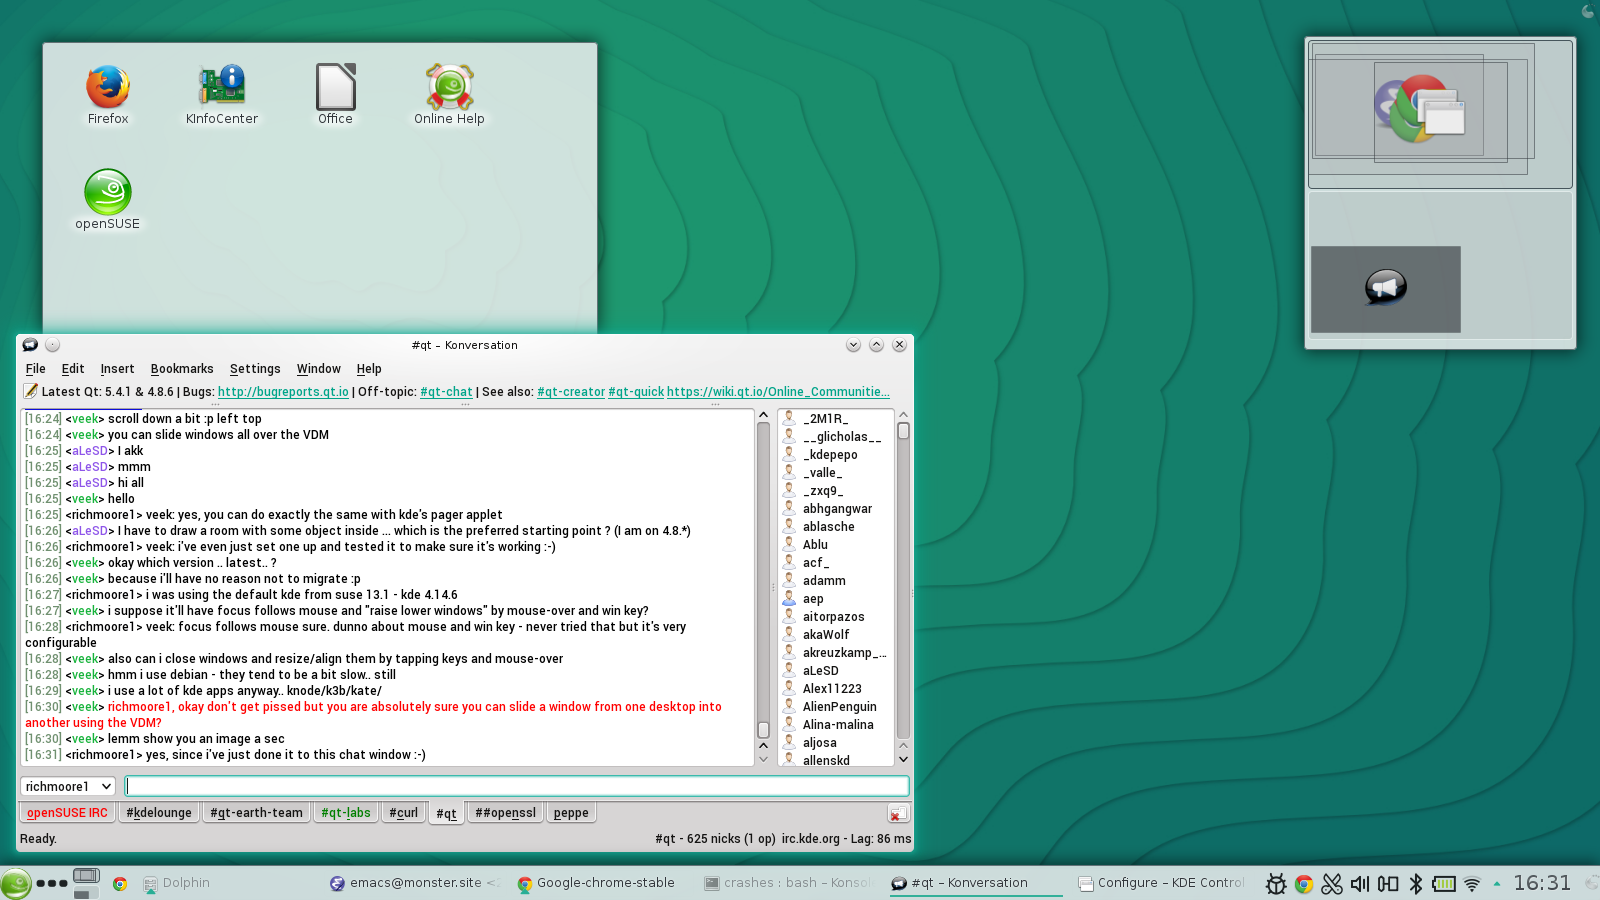
Task: Click the taskbar panel crescent settings icon
Action: 1593,883
